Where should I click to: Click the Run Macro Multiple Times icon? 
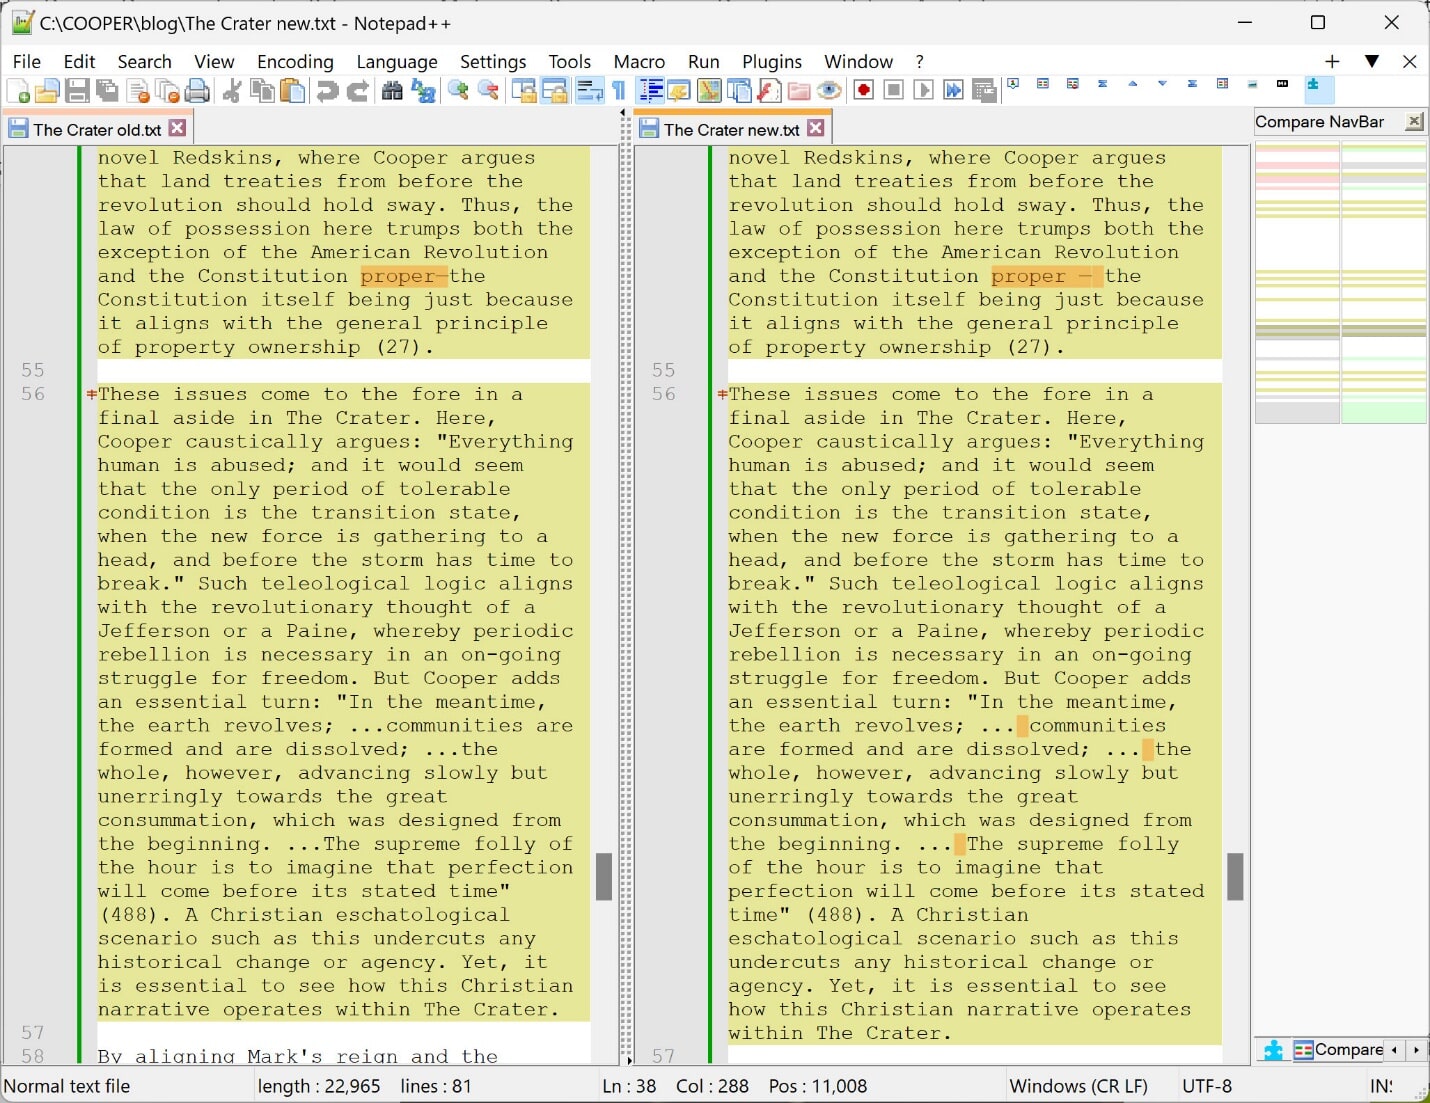coord(953,91)
